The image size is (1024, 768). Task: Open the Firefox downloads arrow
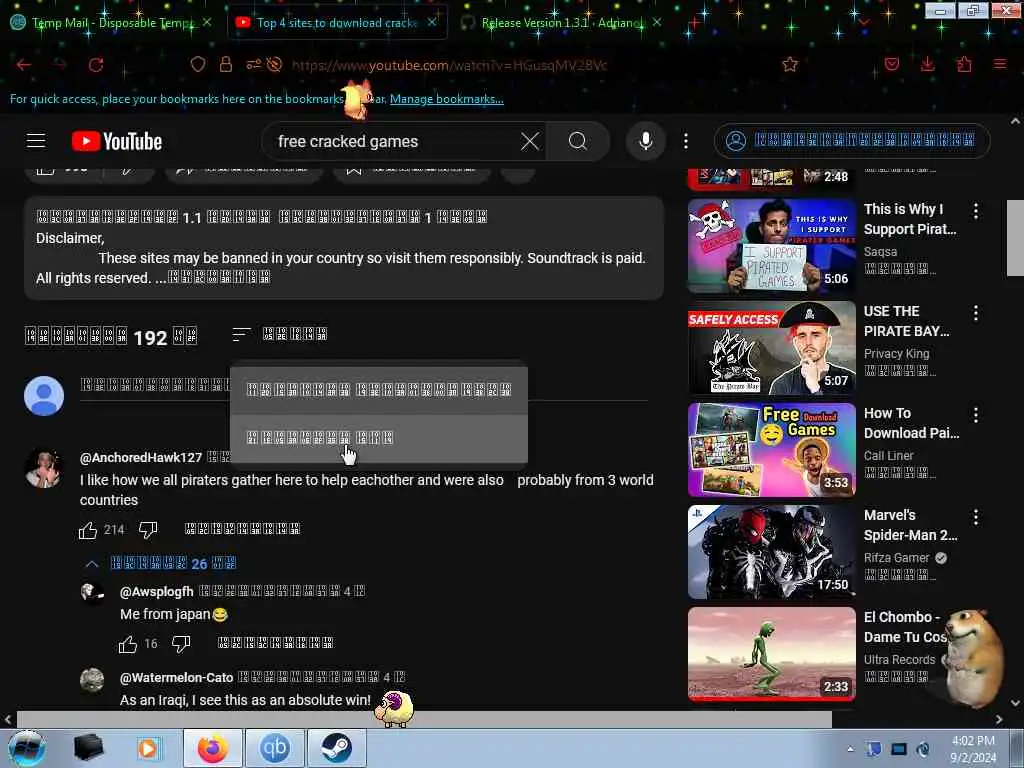927,64
